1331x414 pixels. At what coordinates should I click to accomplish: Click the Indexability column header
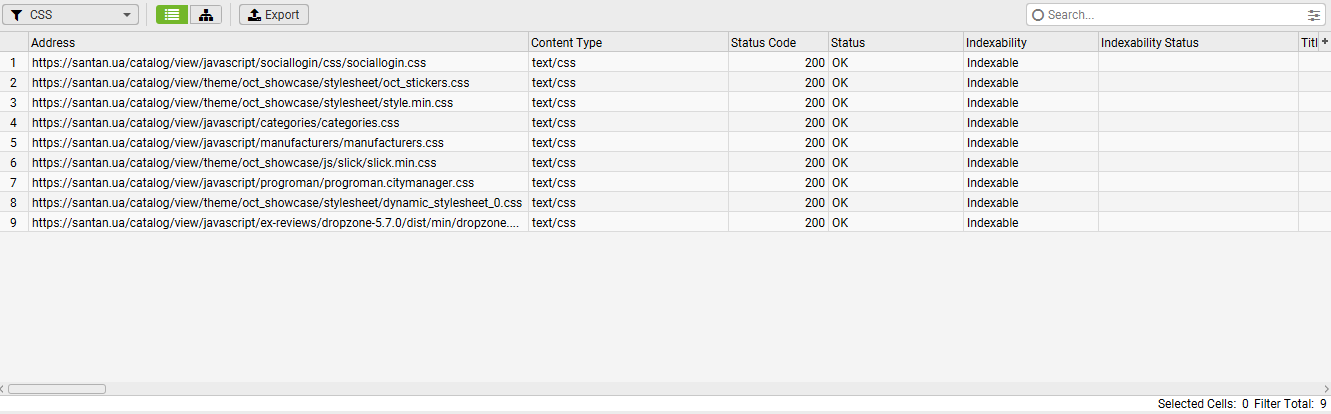point(1029,43)
